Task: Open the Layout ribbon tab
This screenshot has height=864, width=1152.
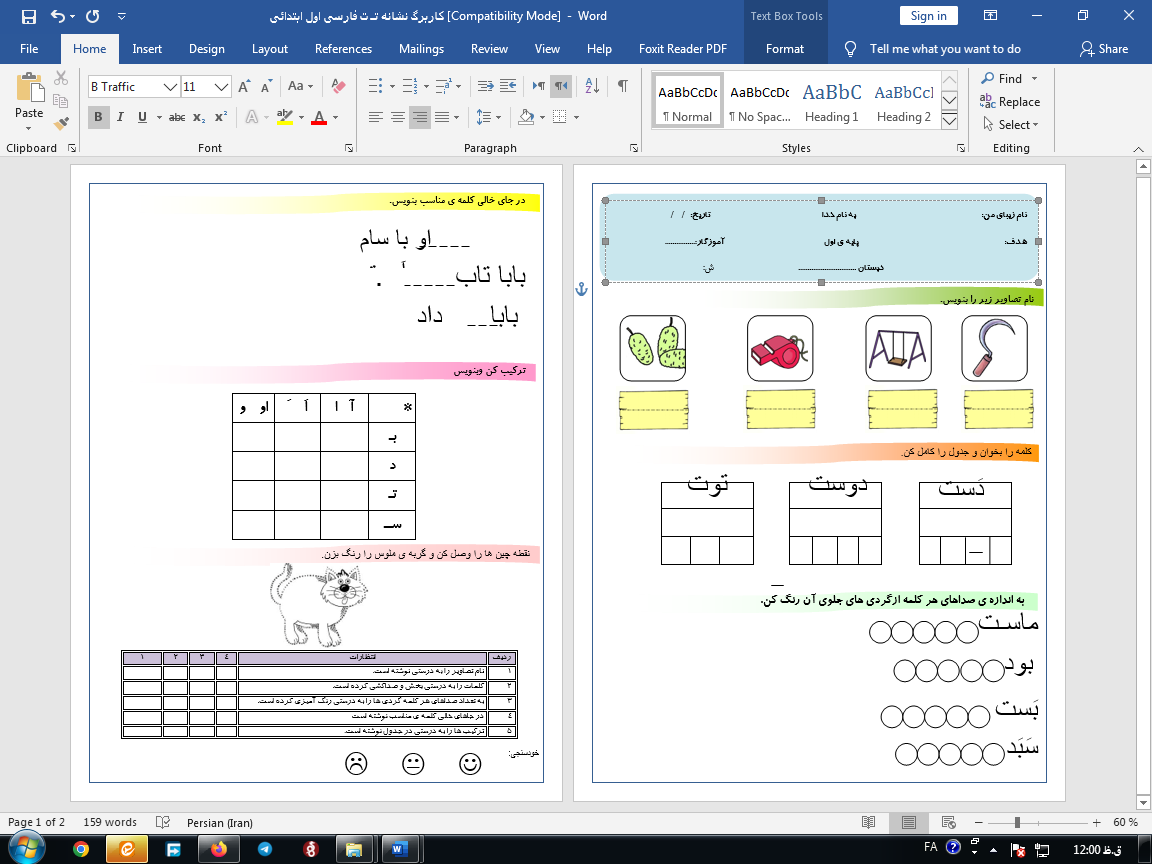Action: [269, 49]
